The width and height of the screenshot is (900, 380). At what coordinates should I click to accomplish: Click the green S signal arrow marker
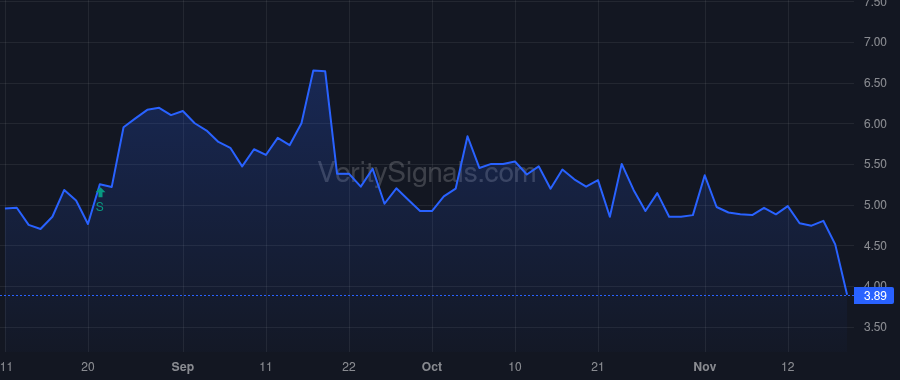tap(100, 193)
